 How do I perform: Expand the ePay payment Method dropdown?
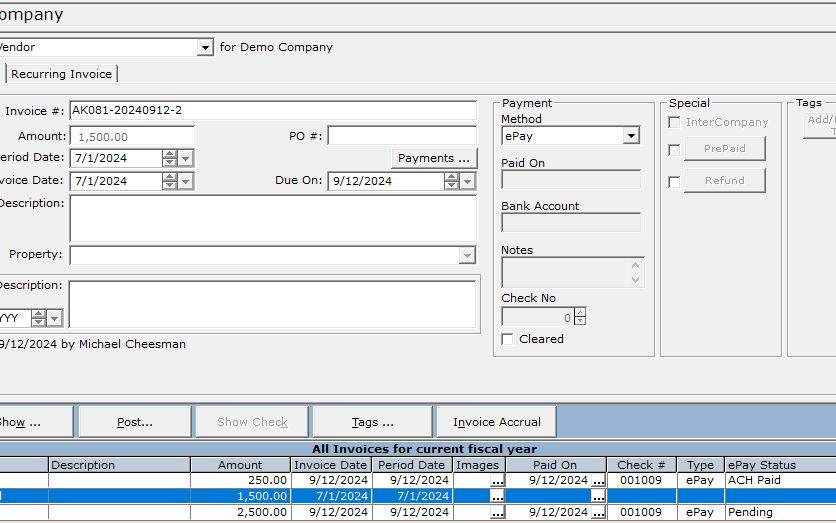631,136
